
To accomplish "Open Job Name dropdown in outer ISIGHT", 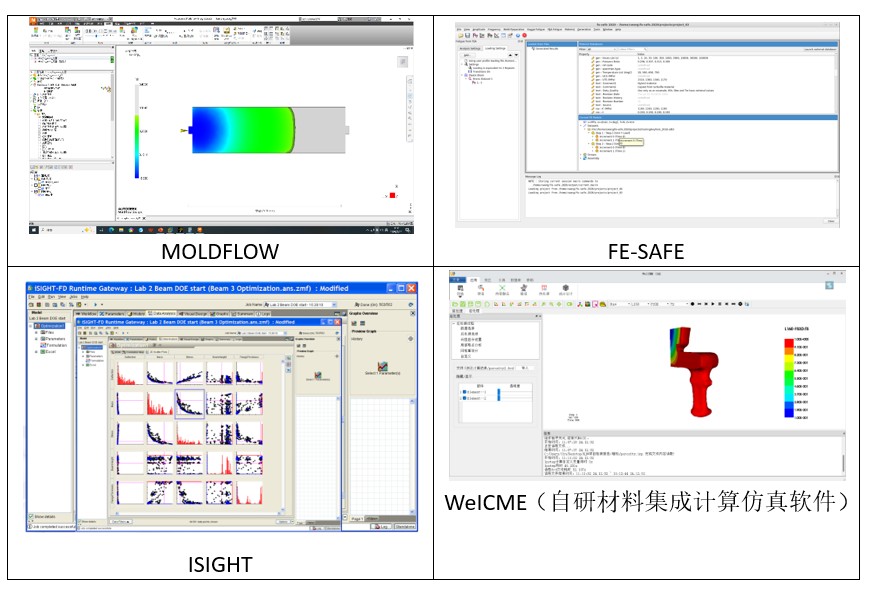I will click(334, 305).
